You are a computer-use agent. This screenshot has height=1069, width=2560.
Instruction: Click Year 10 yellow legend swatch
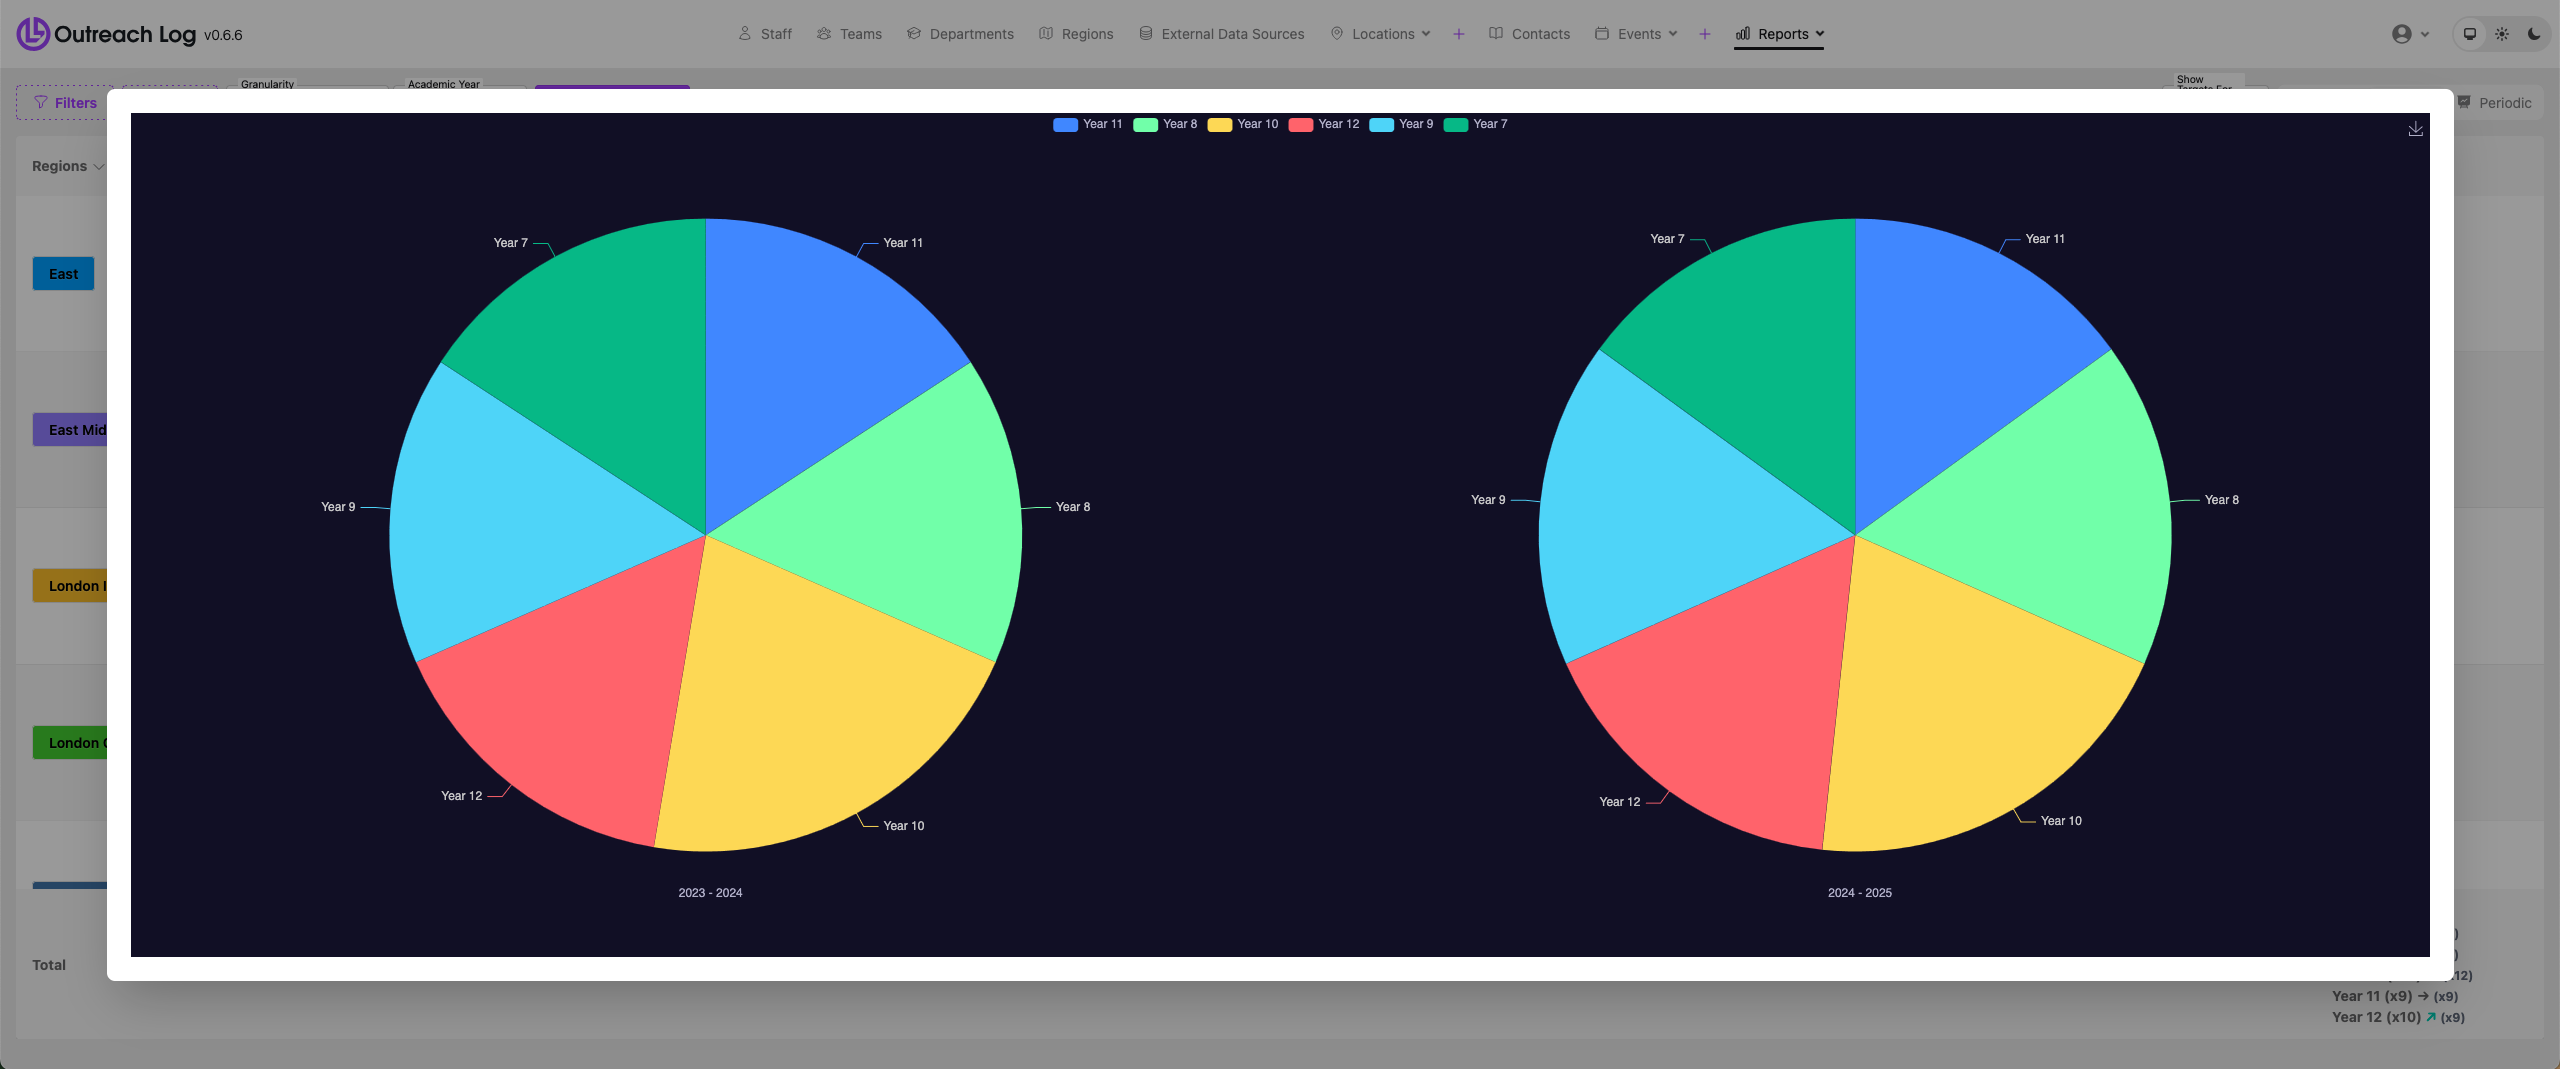click(x=1219, y=124)
